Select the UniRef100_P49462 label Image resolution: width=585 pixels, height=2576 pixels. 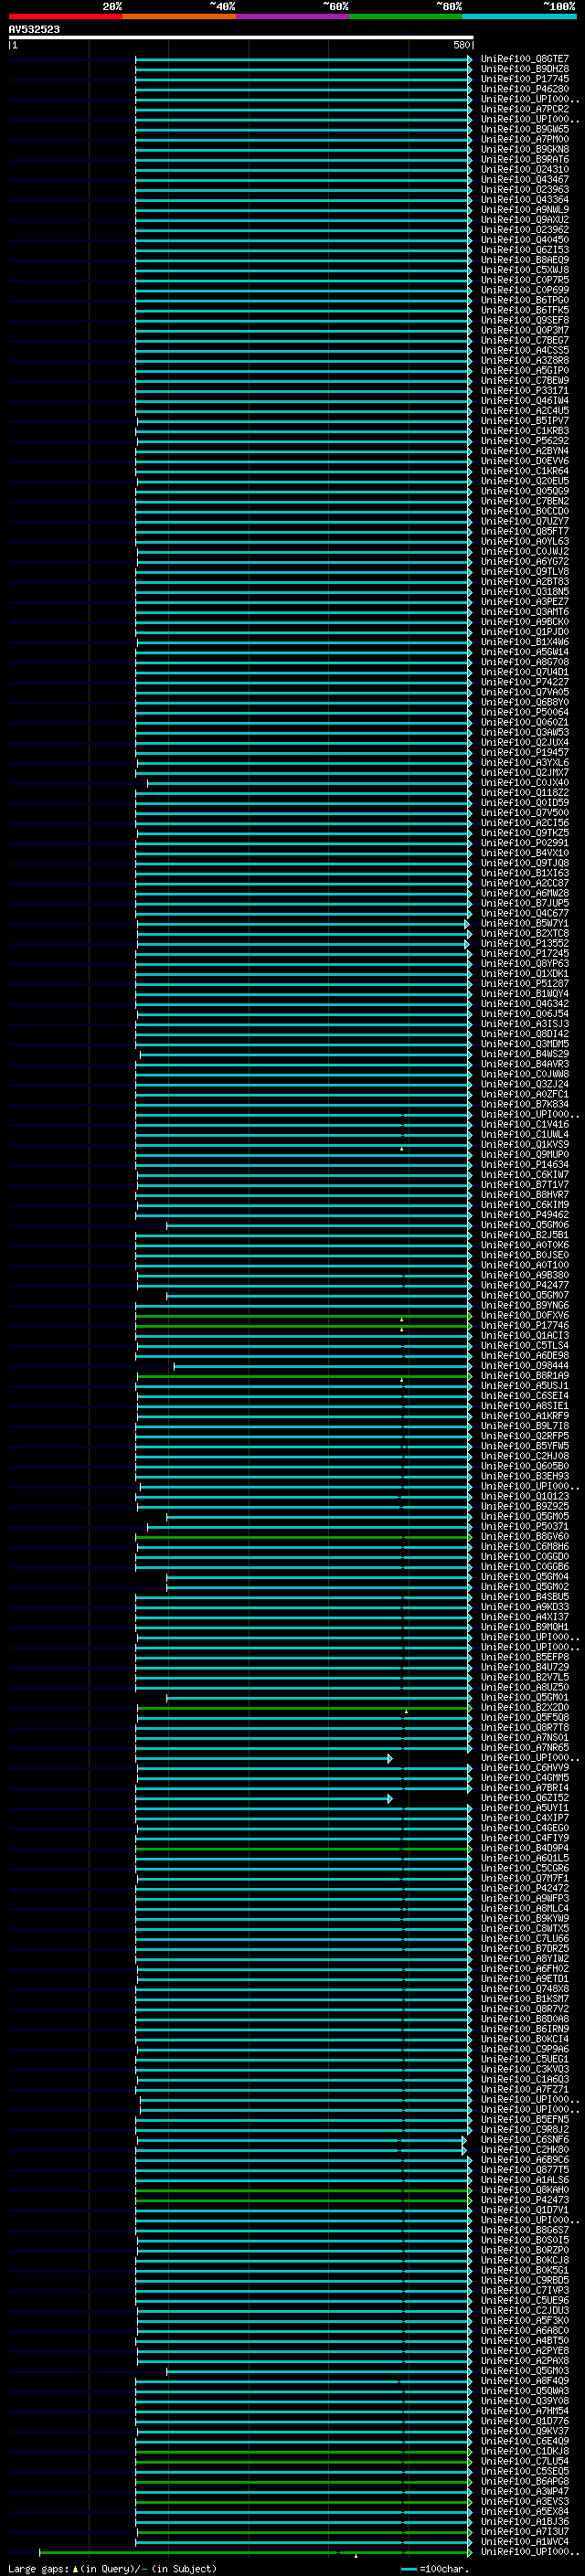(x=525, y=1215)
